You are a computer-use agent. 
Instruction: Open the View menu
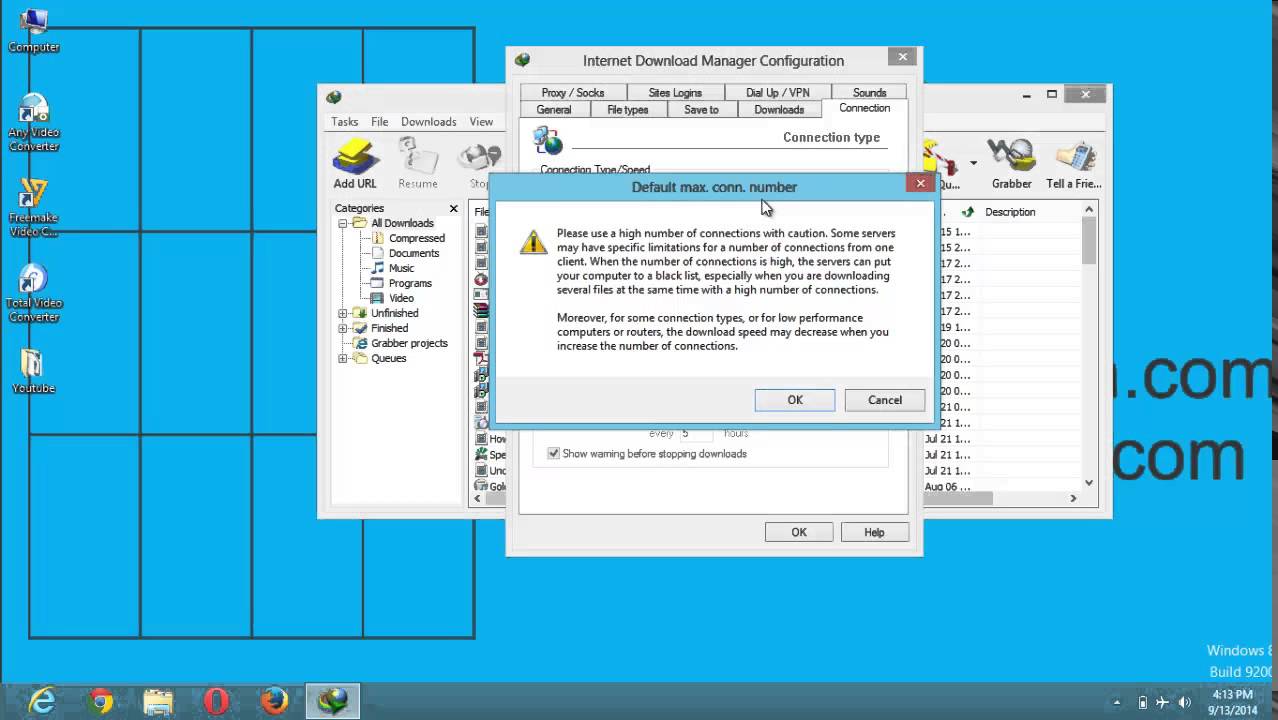pyautogui.click(x=481, y=121)
